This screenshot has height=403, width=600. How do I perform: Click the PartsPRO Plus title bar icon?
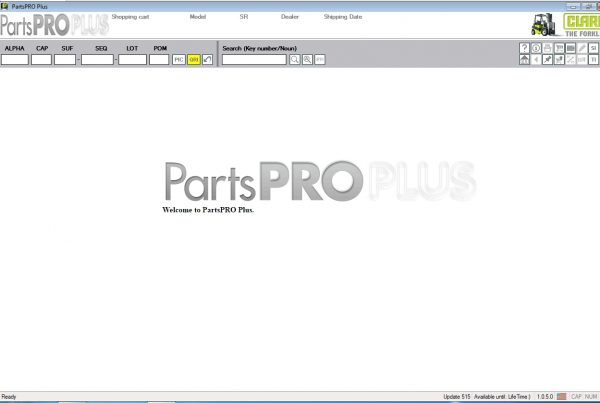click(5, 6)
